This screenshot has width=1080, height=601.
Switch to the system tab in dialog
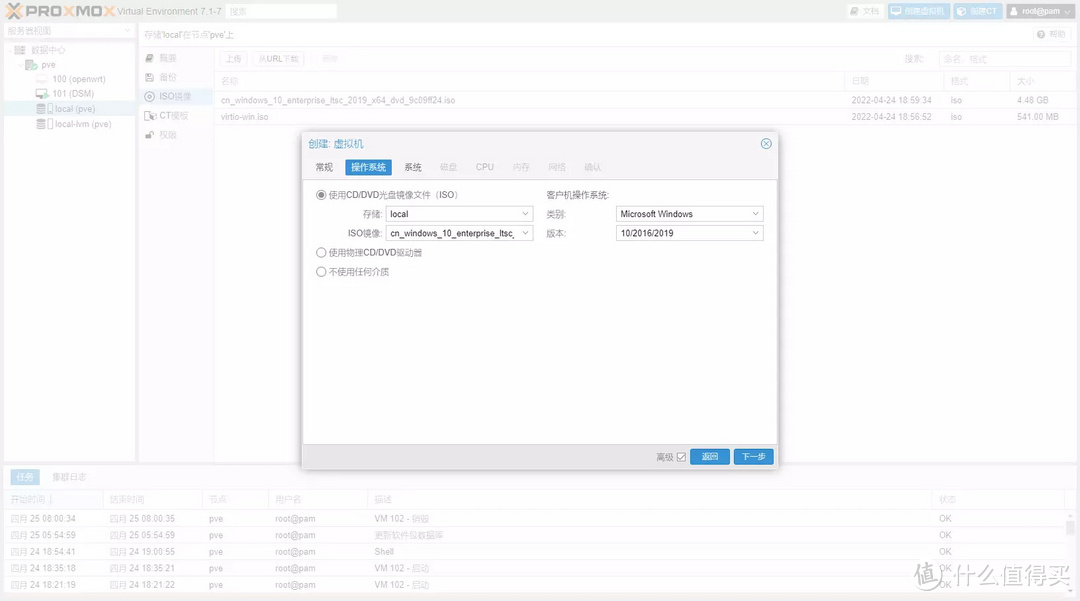tap(413, 167)
